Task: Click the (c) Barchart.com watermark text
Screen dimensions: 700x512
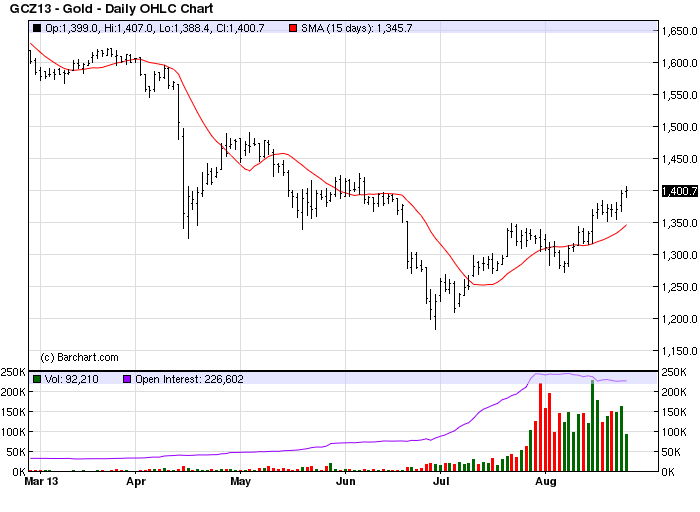Action: pos(79,357)
